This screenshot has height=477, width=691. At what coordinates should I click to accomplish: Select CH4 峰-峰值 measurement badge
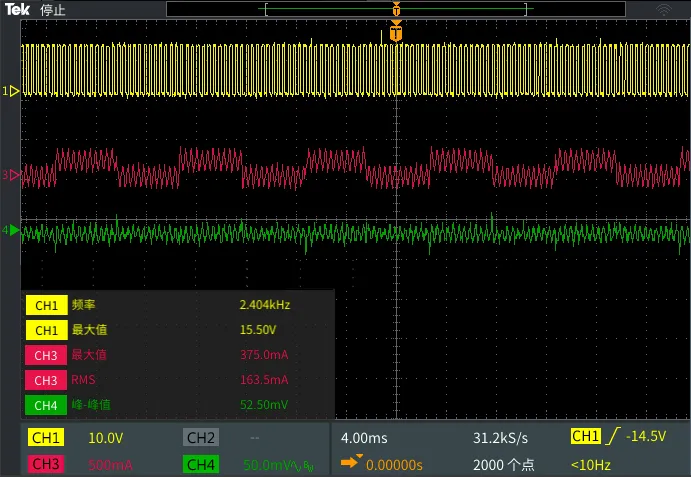point(46,405)
